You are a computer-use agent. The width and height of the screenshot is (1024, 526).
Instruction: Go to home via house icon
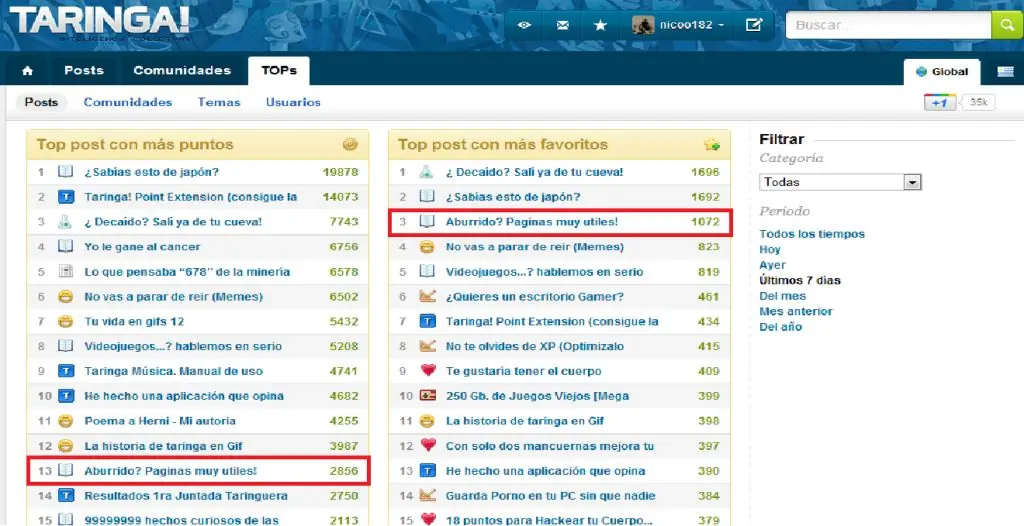(27, 71)
